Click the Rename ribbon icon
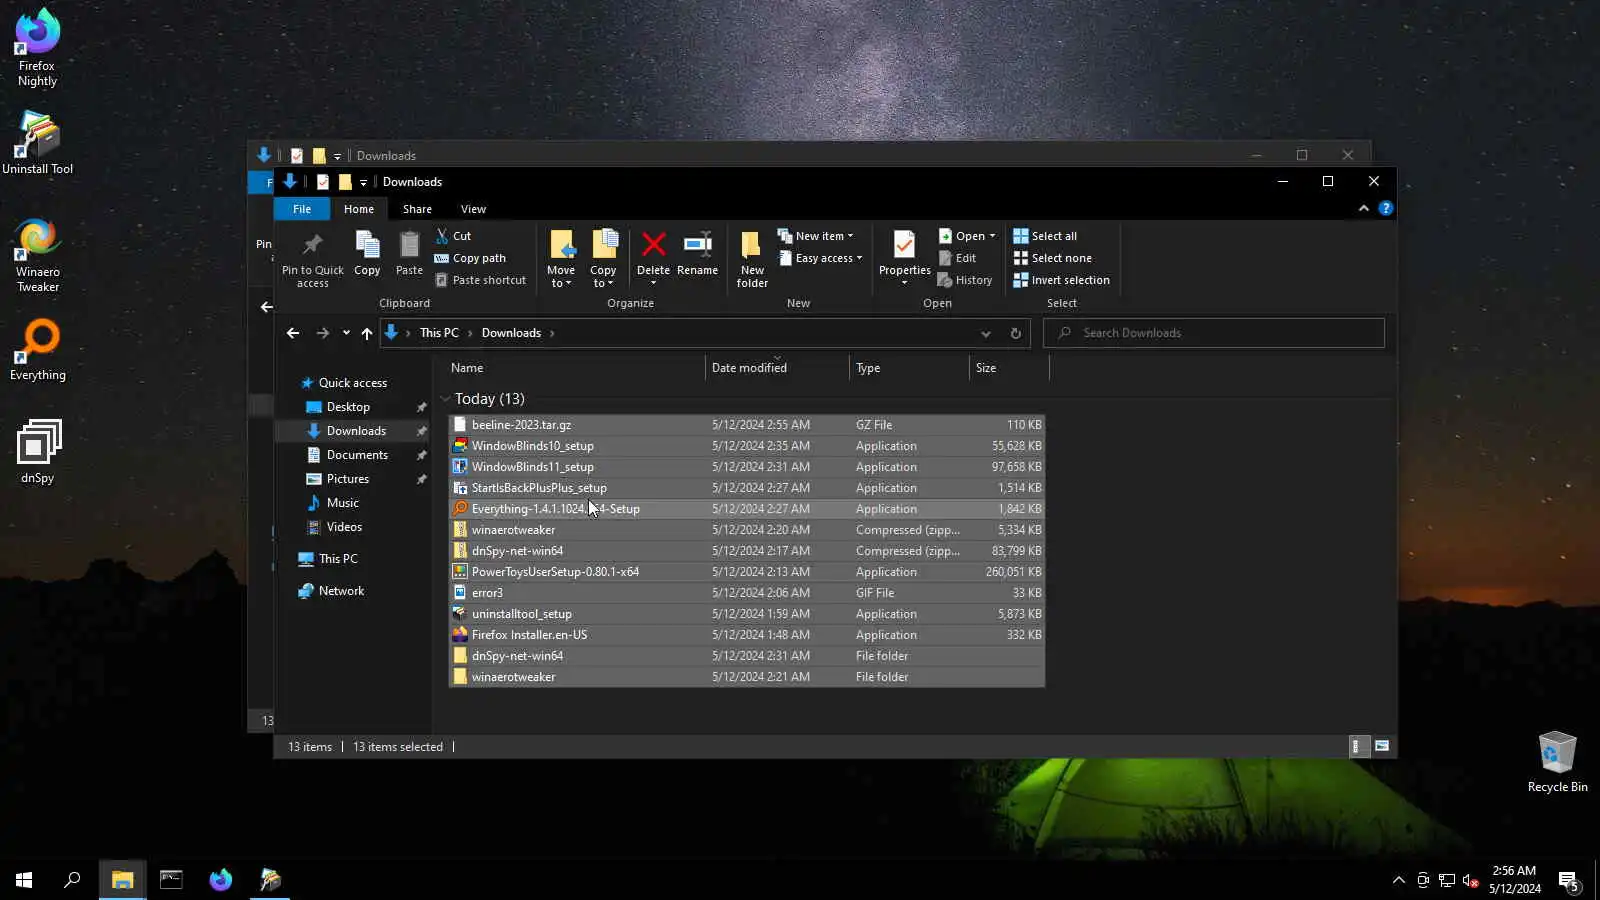The width and height of the screenshot is (1600, 900). [697, 253]
